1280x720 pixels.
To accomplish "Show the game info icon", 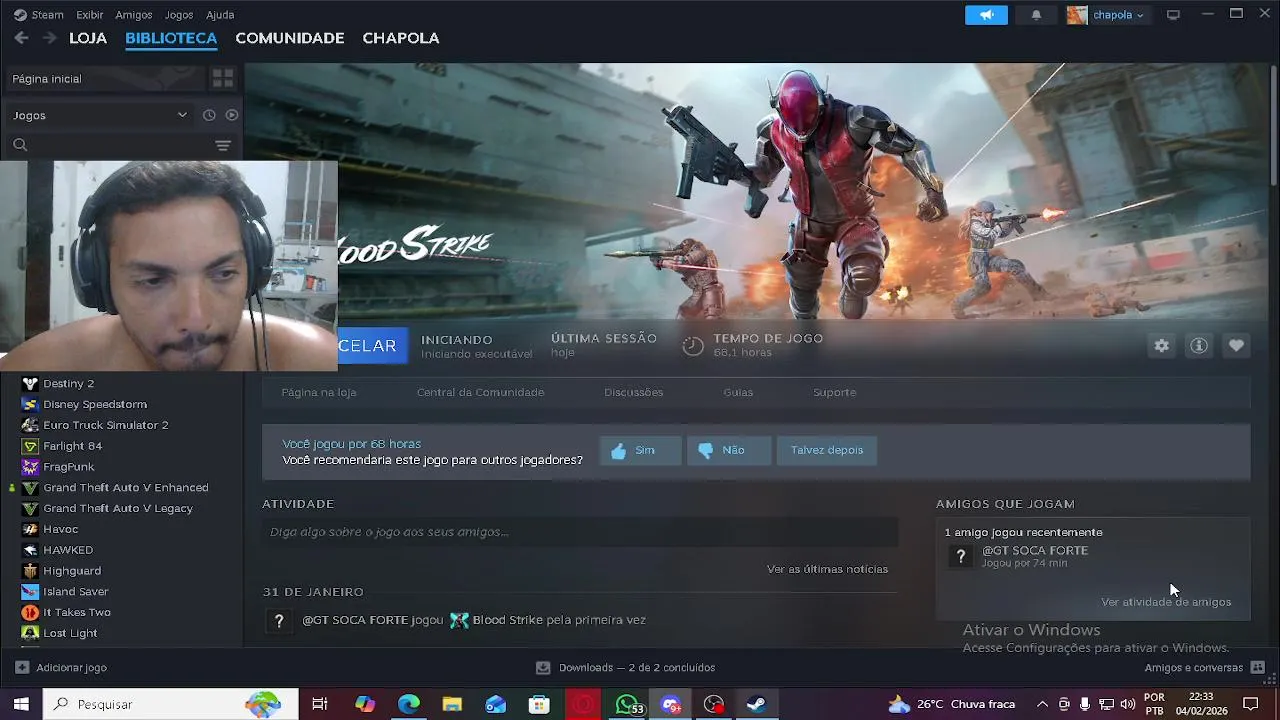I will click(x=1199, y=346).
